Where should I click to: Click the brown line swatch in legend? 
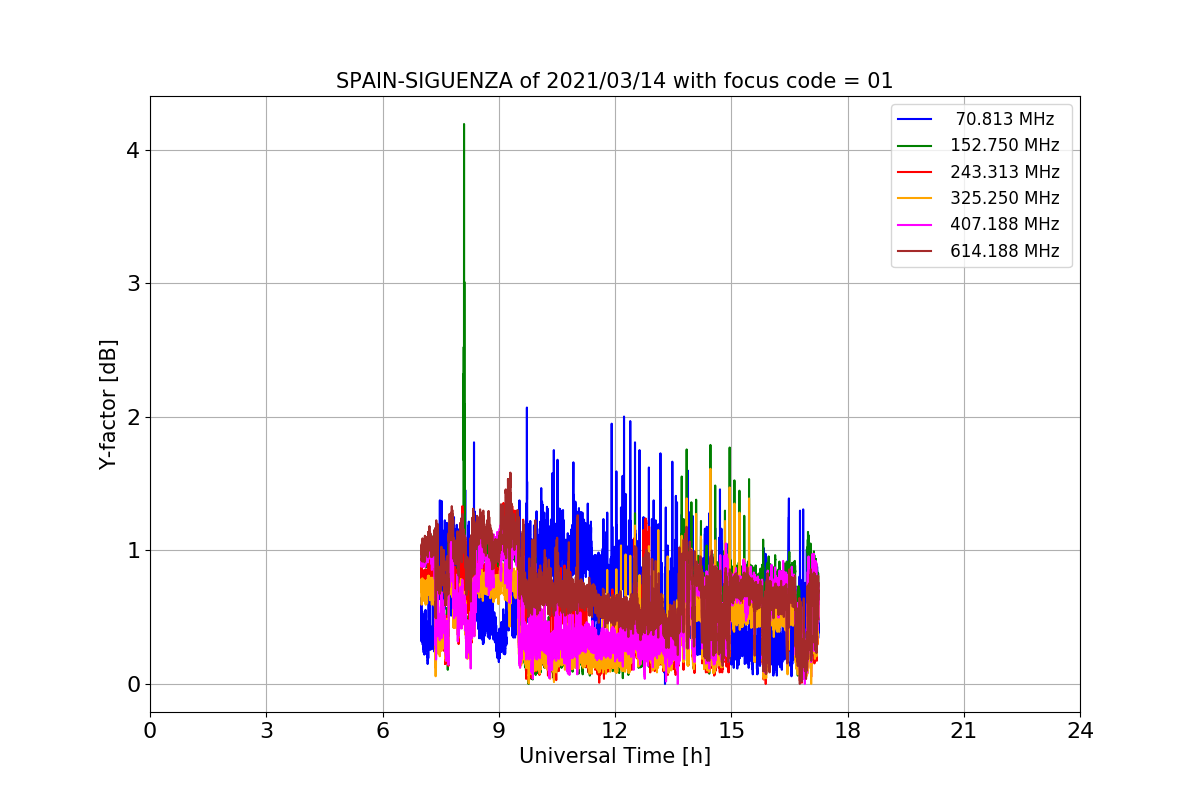pos(915,251)
